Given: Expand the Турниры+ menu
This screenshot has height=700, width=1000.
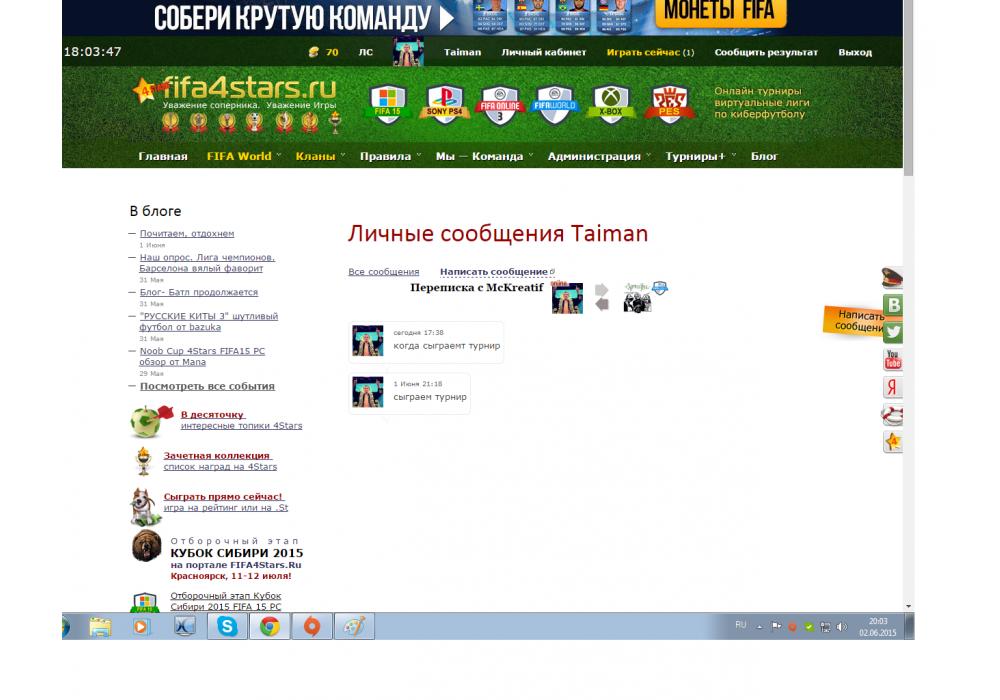Looking at the screenshot, I should pos(695,156).
